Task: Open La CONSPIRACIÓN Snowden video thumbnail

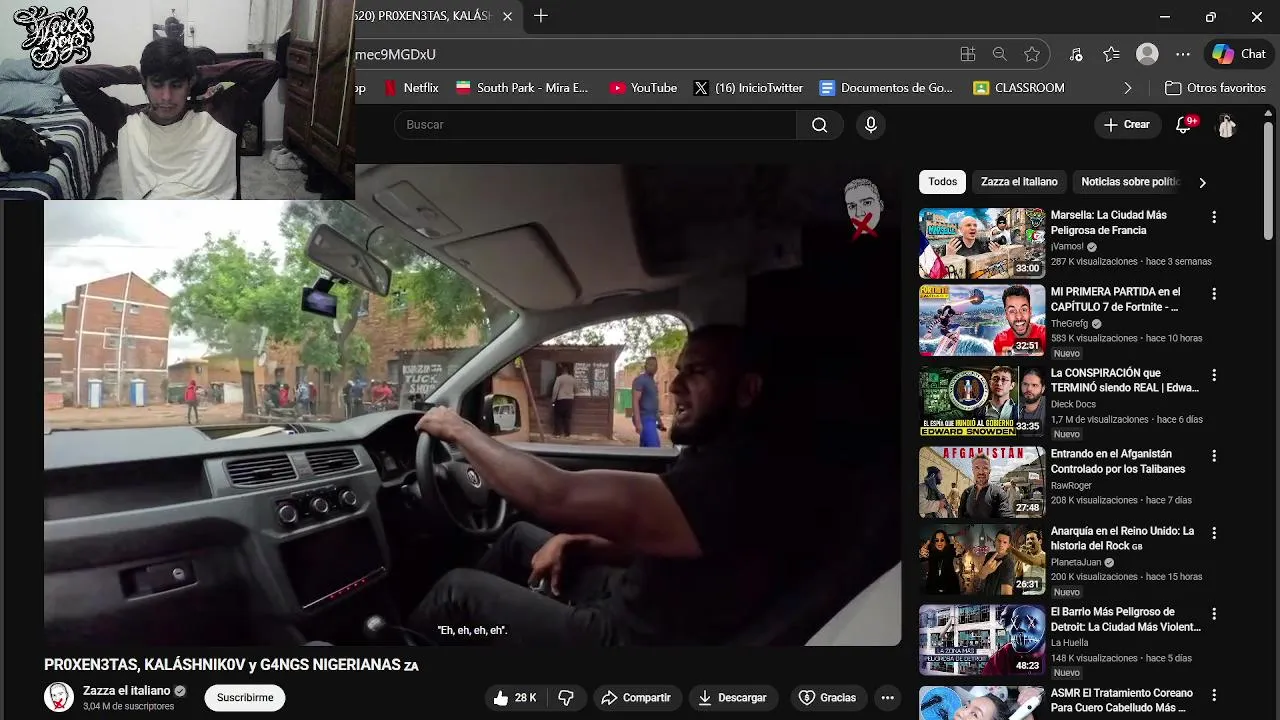Action: click(982, 401)
